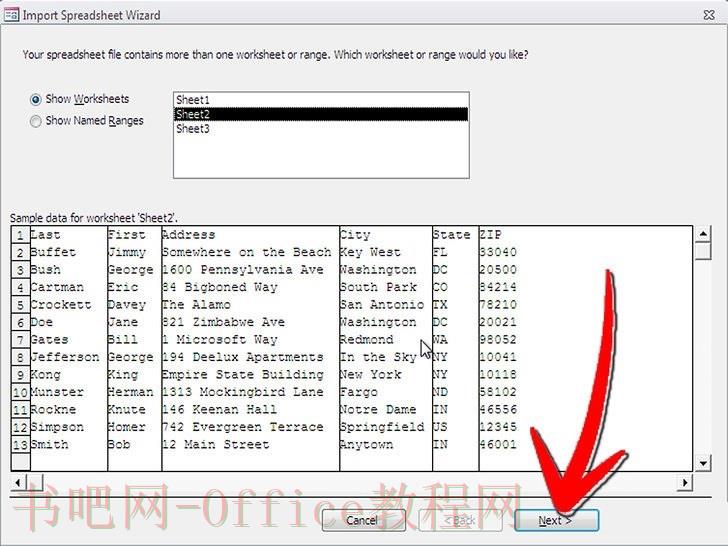728x546 pixels.
Task: Click the wizard icon in title bar
Action: [x=11, y=14]
